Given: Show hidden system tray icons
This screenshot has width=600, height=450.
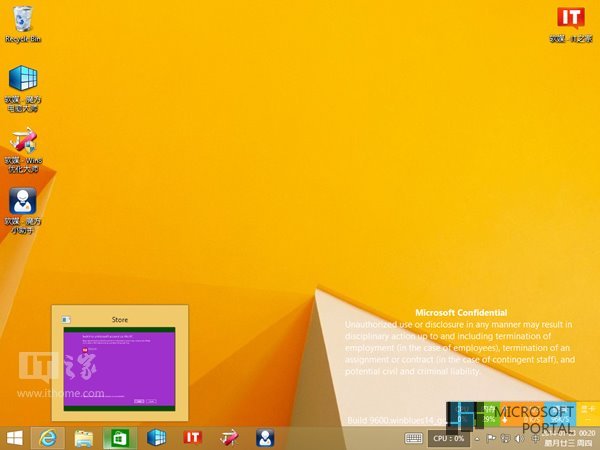Looking at the screenshot, I should pos(477,439).
